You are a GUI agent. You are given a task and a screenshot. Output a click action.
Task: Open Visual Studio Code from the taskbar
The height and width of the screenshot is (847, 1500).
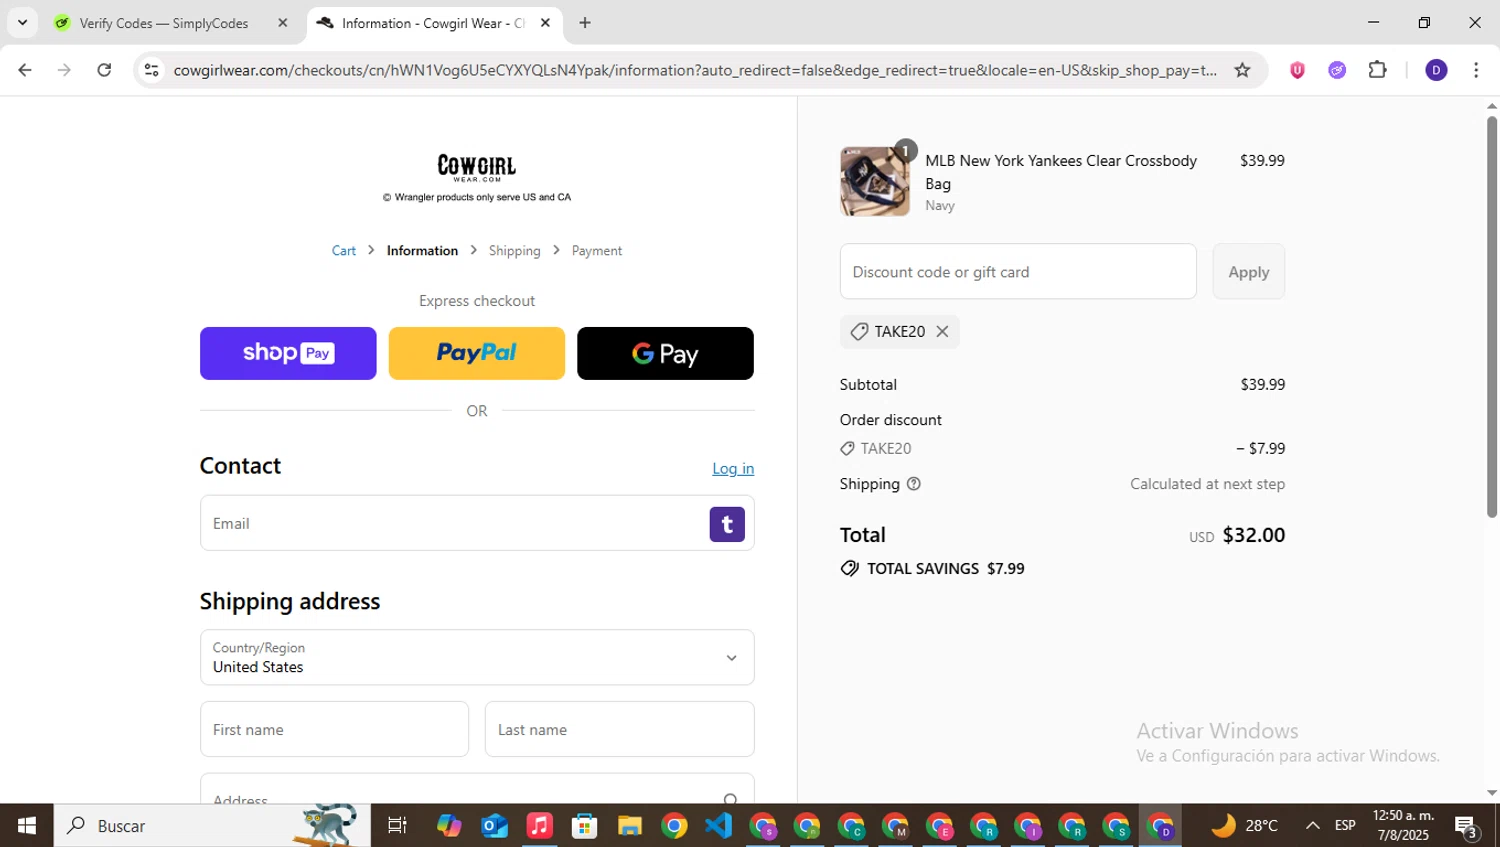point(719,826)
